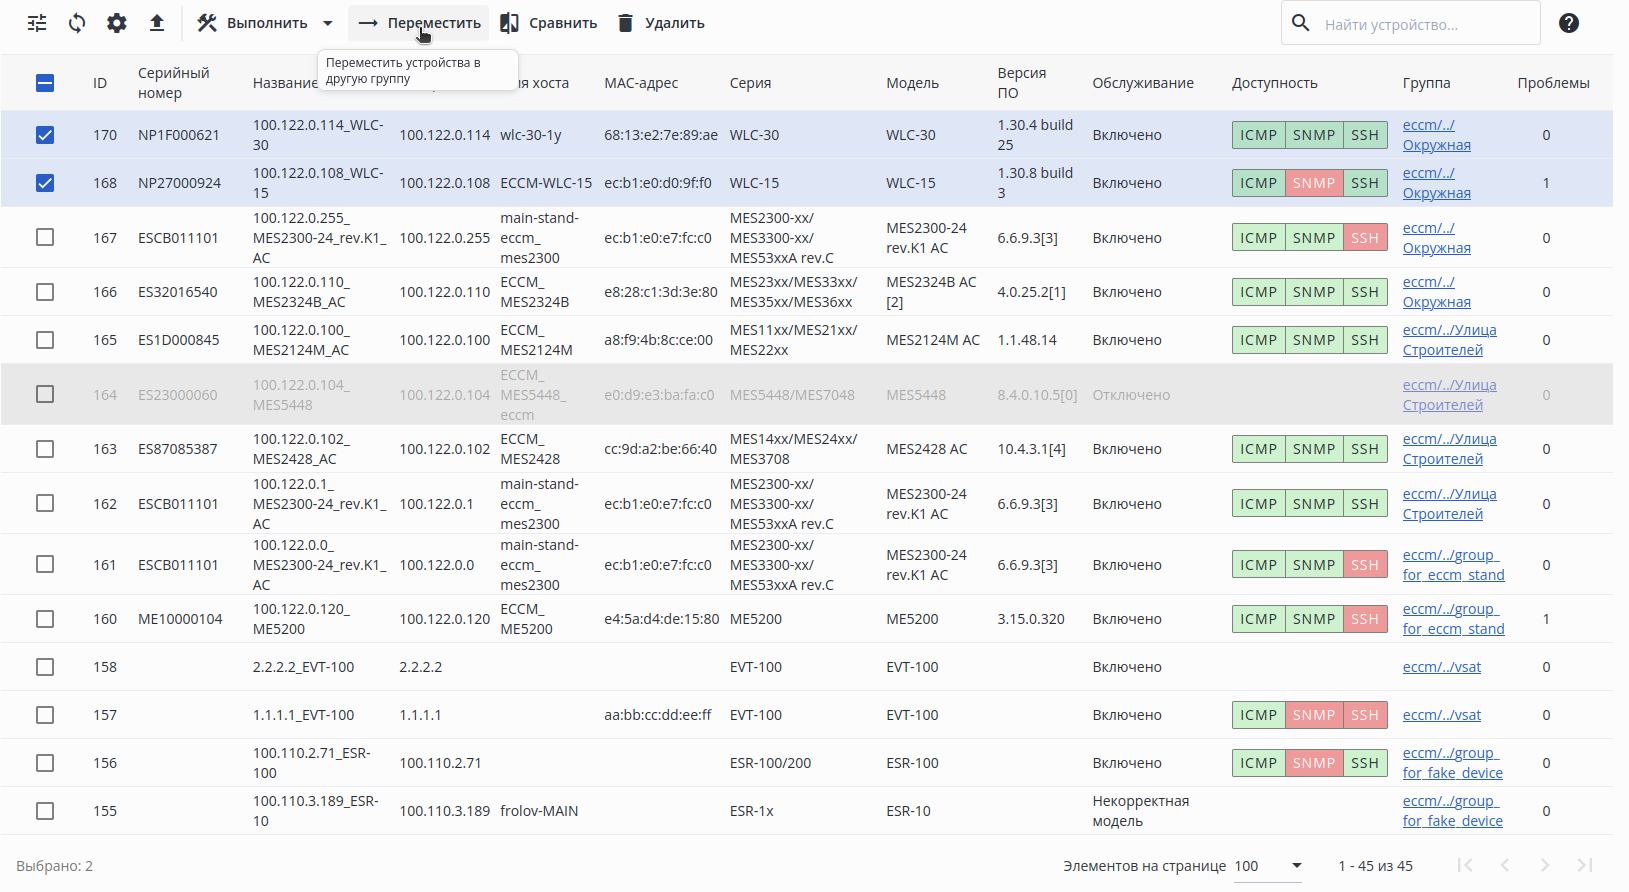Open the help question mark icon
1629x892 pixels.
pos(1568,23)
